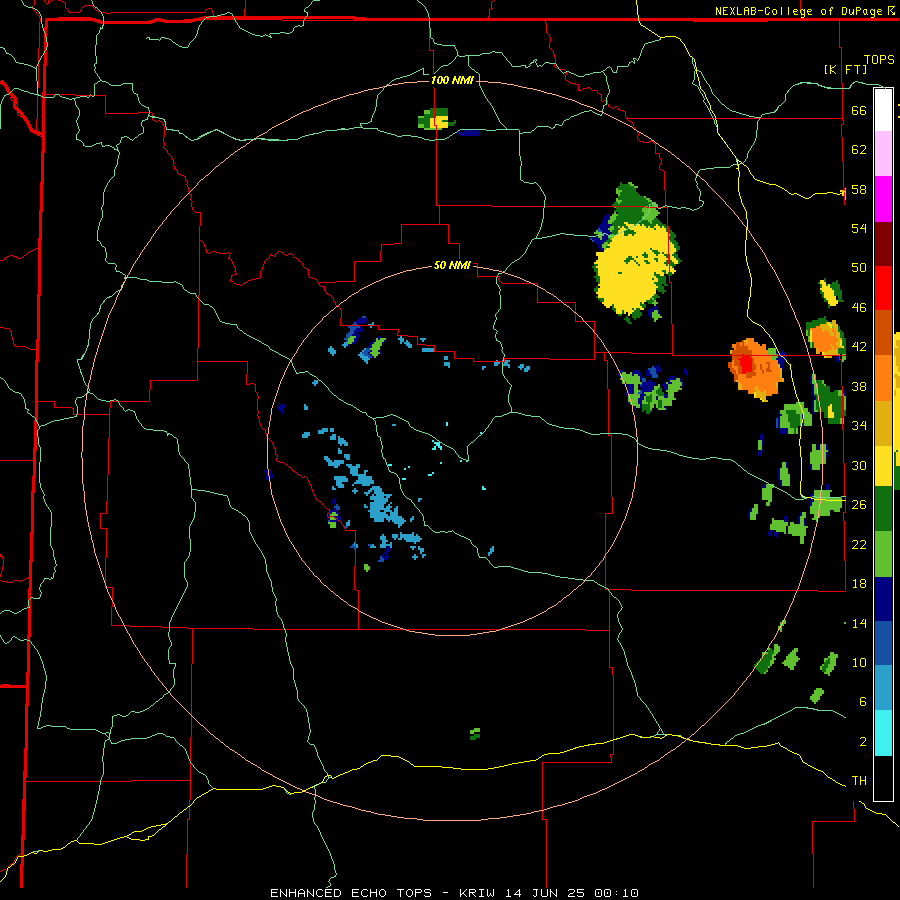Click the '14' legend value
The width and height of the screenshot is (900, 900).
tap(859, 623)
